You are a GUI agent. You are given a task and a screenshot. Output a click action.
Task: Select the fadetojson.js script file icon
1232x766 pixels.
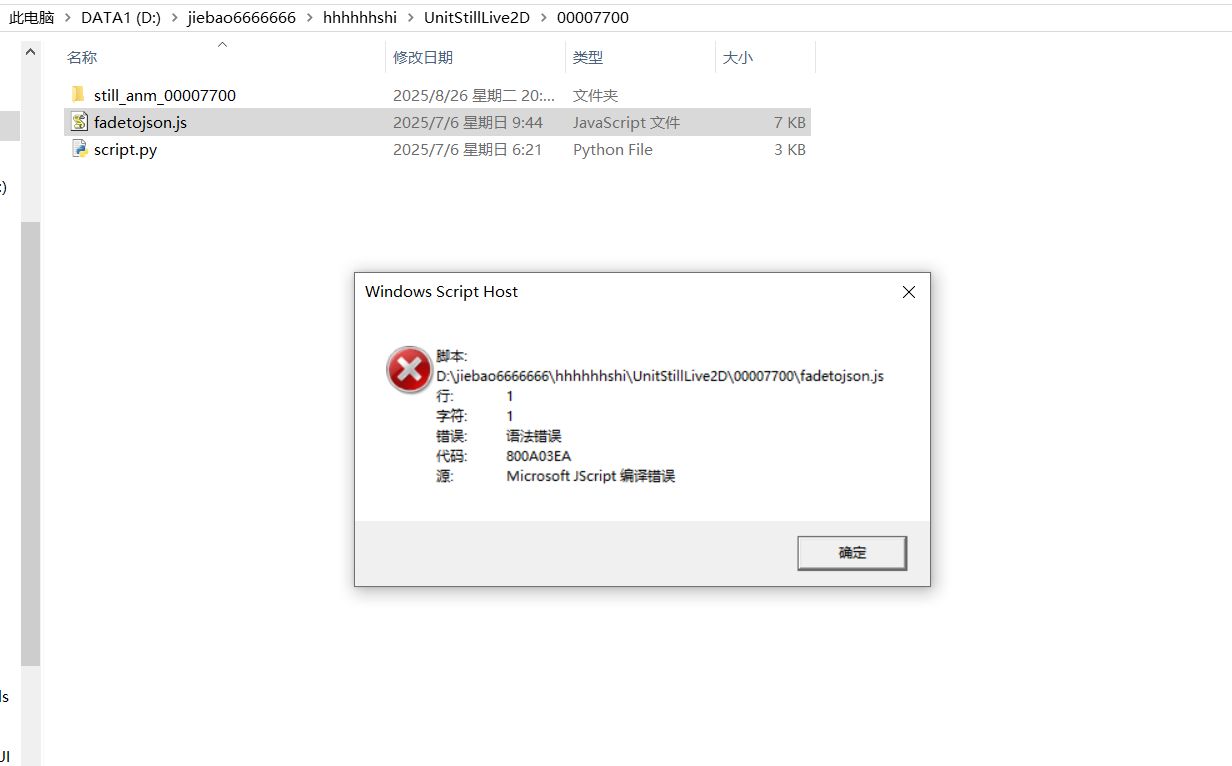pos(79,122)
